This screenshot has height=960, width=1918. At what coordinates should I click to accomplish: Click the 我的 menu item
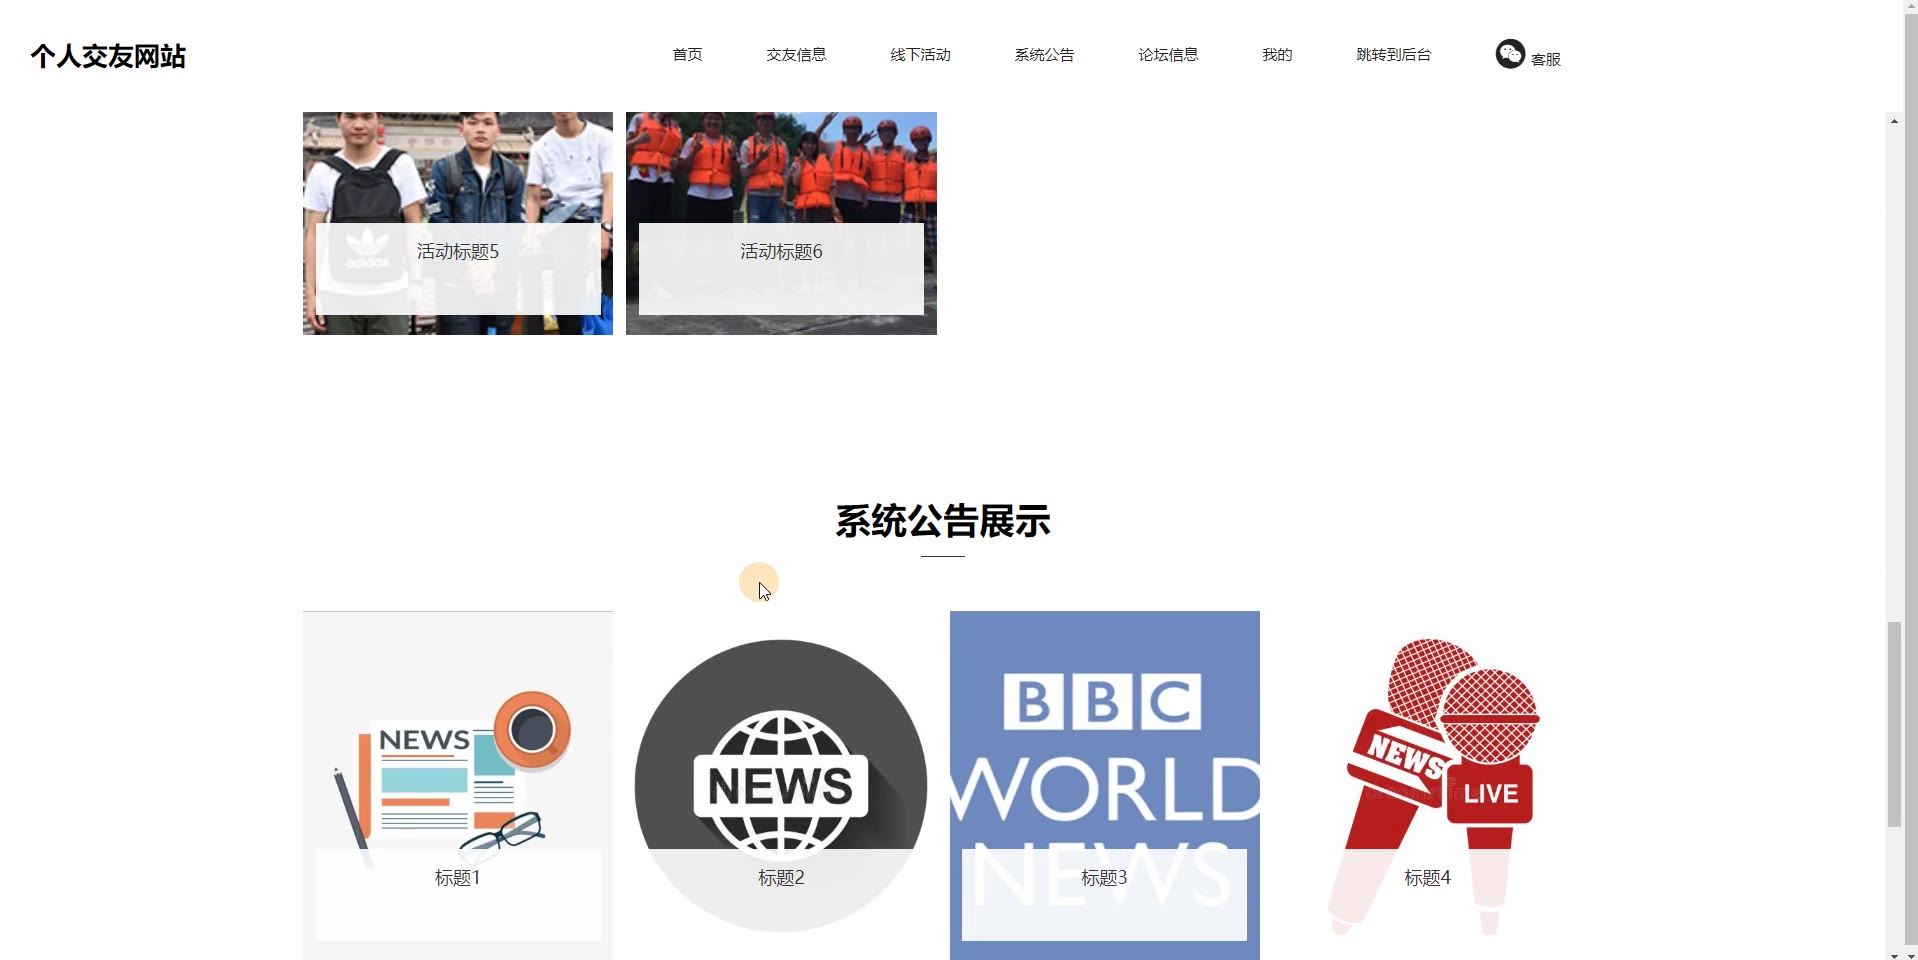[x=1277, y=55]
